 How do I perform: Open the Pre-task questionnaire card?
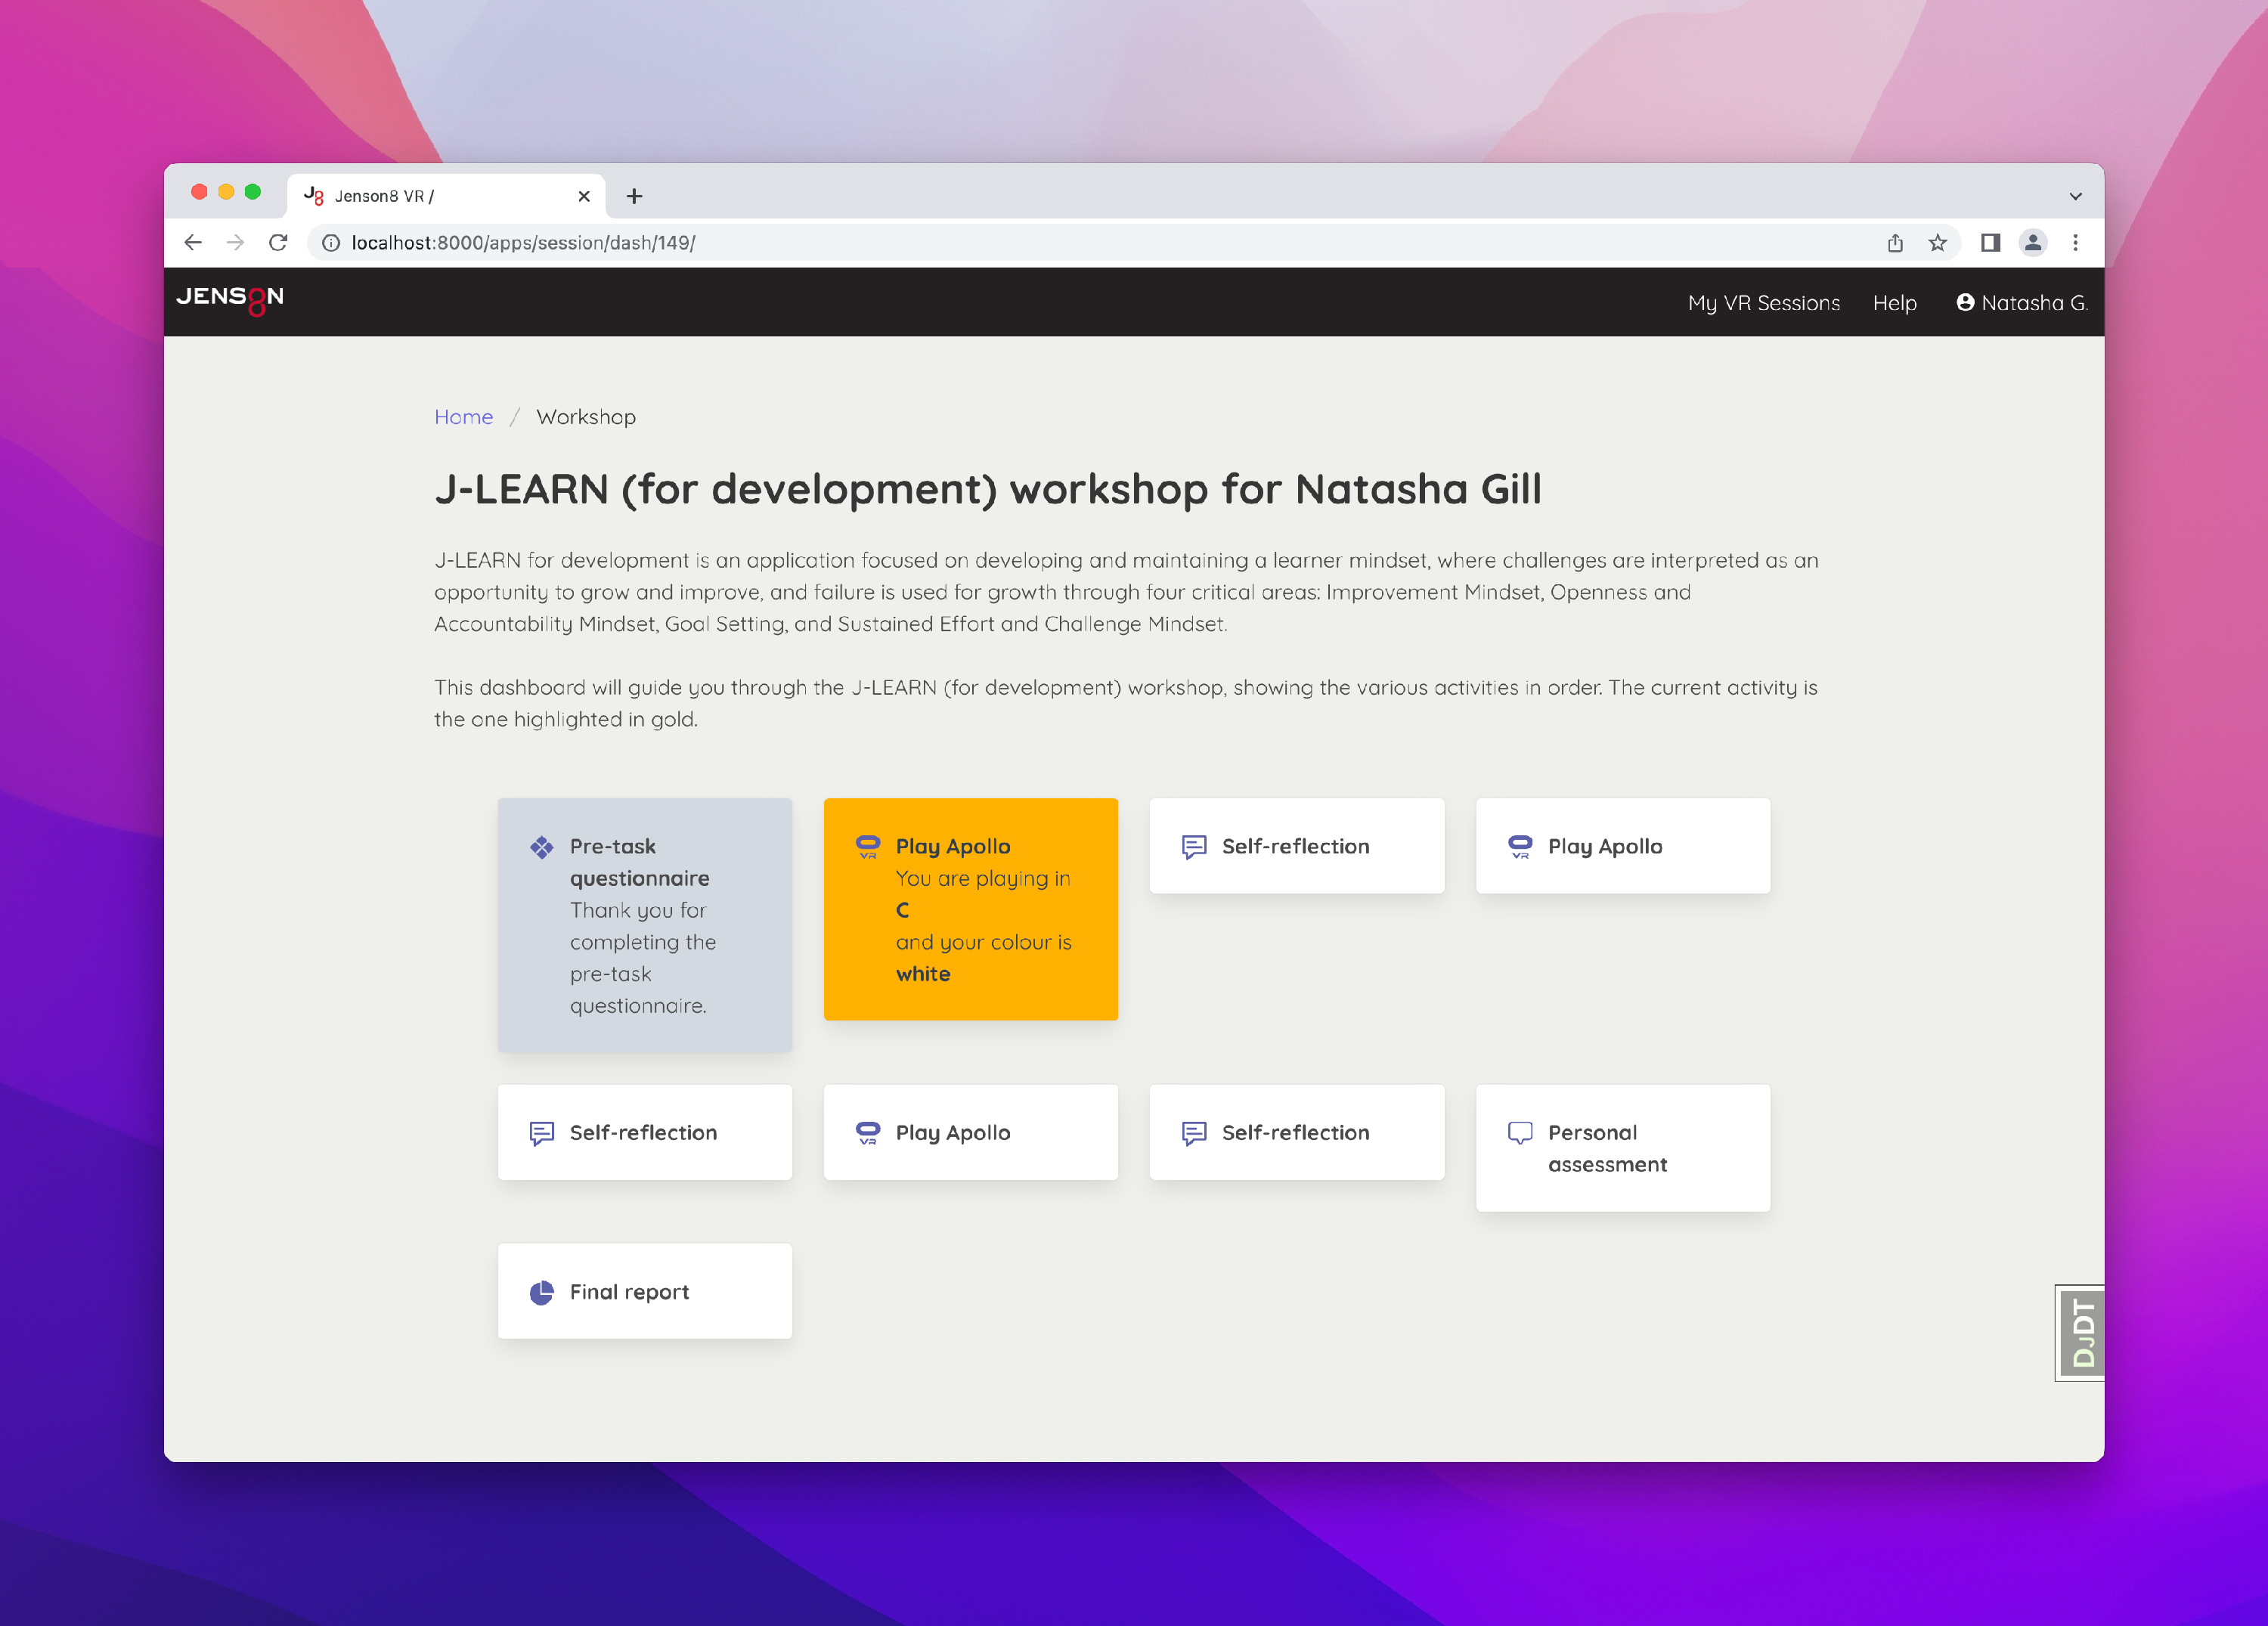(645, 925)
